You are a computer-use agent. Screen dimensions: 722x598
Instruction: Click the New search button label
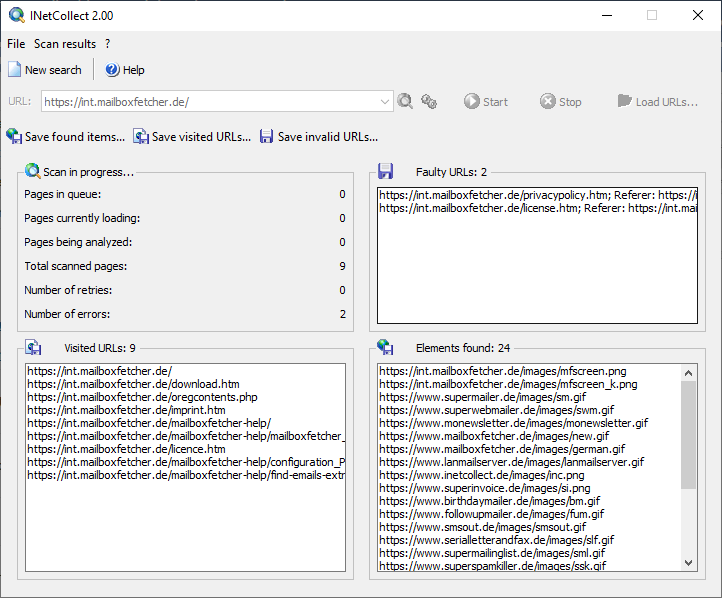(53, 70)
